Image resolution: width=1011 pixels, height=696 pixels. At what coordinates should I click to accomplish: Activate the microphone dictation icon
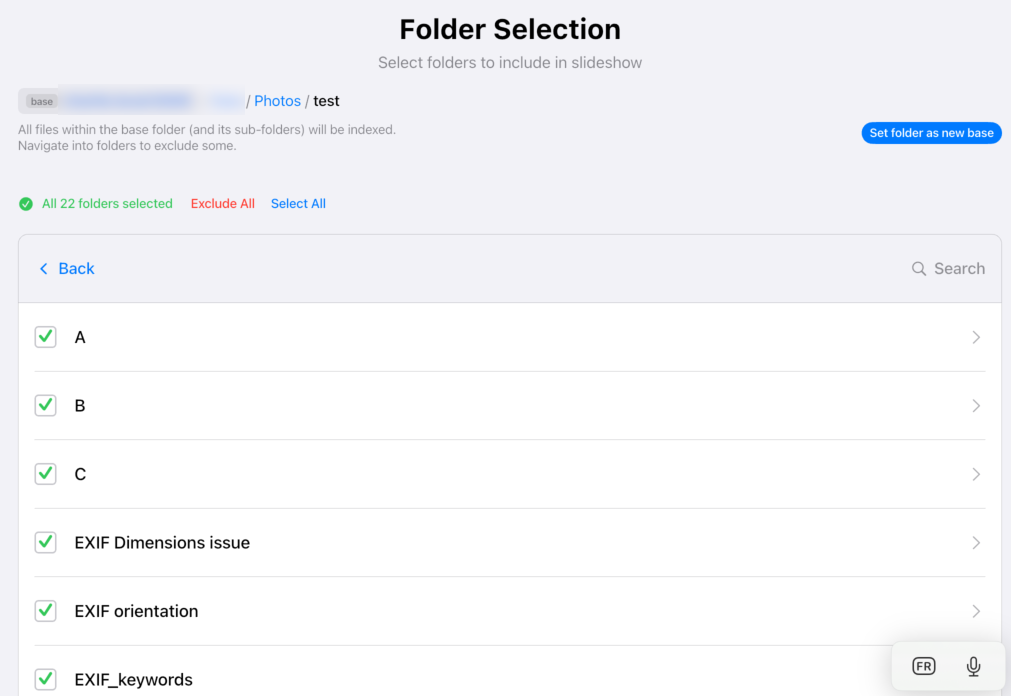point(973,666)
